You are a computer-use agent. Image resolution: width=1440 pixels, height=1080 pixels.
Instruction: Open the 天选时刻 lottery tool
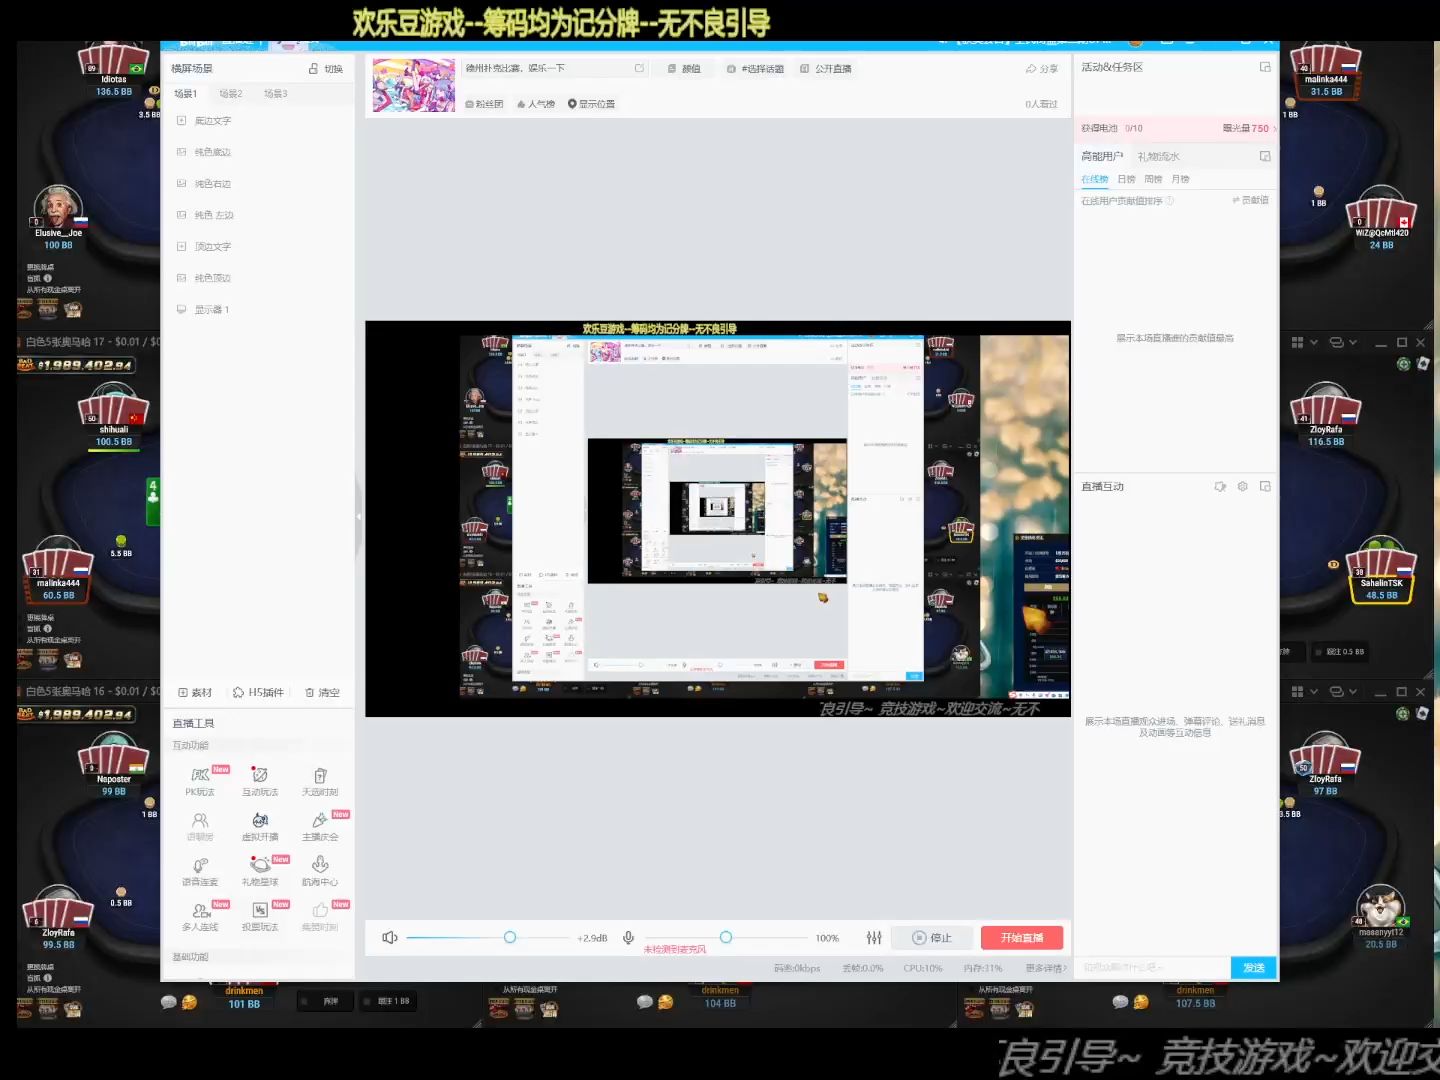point(320,781)
